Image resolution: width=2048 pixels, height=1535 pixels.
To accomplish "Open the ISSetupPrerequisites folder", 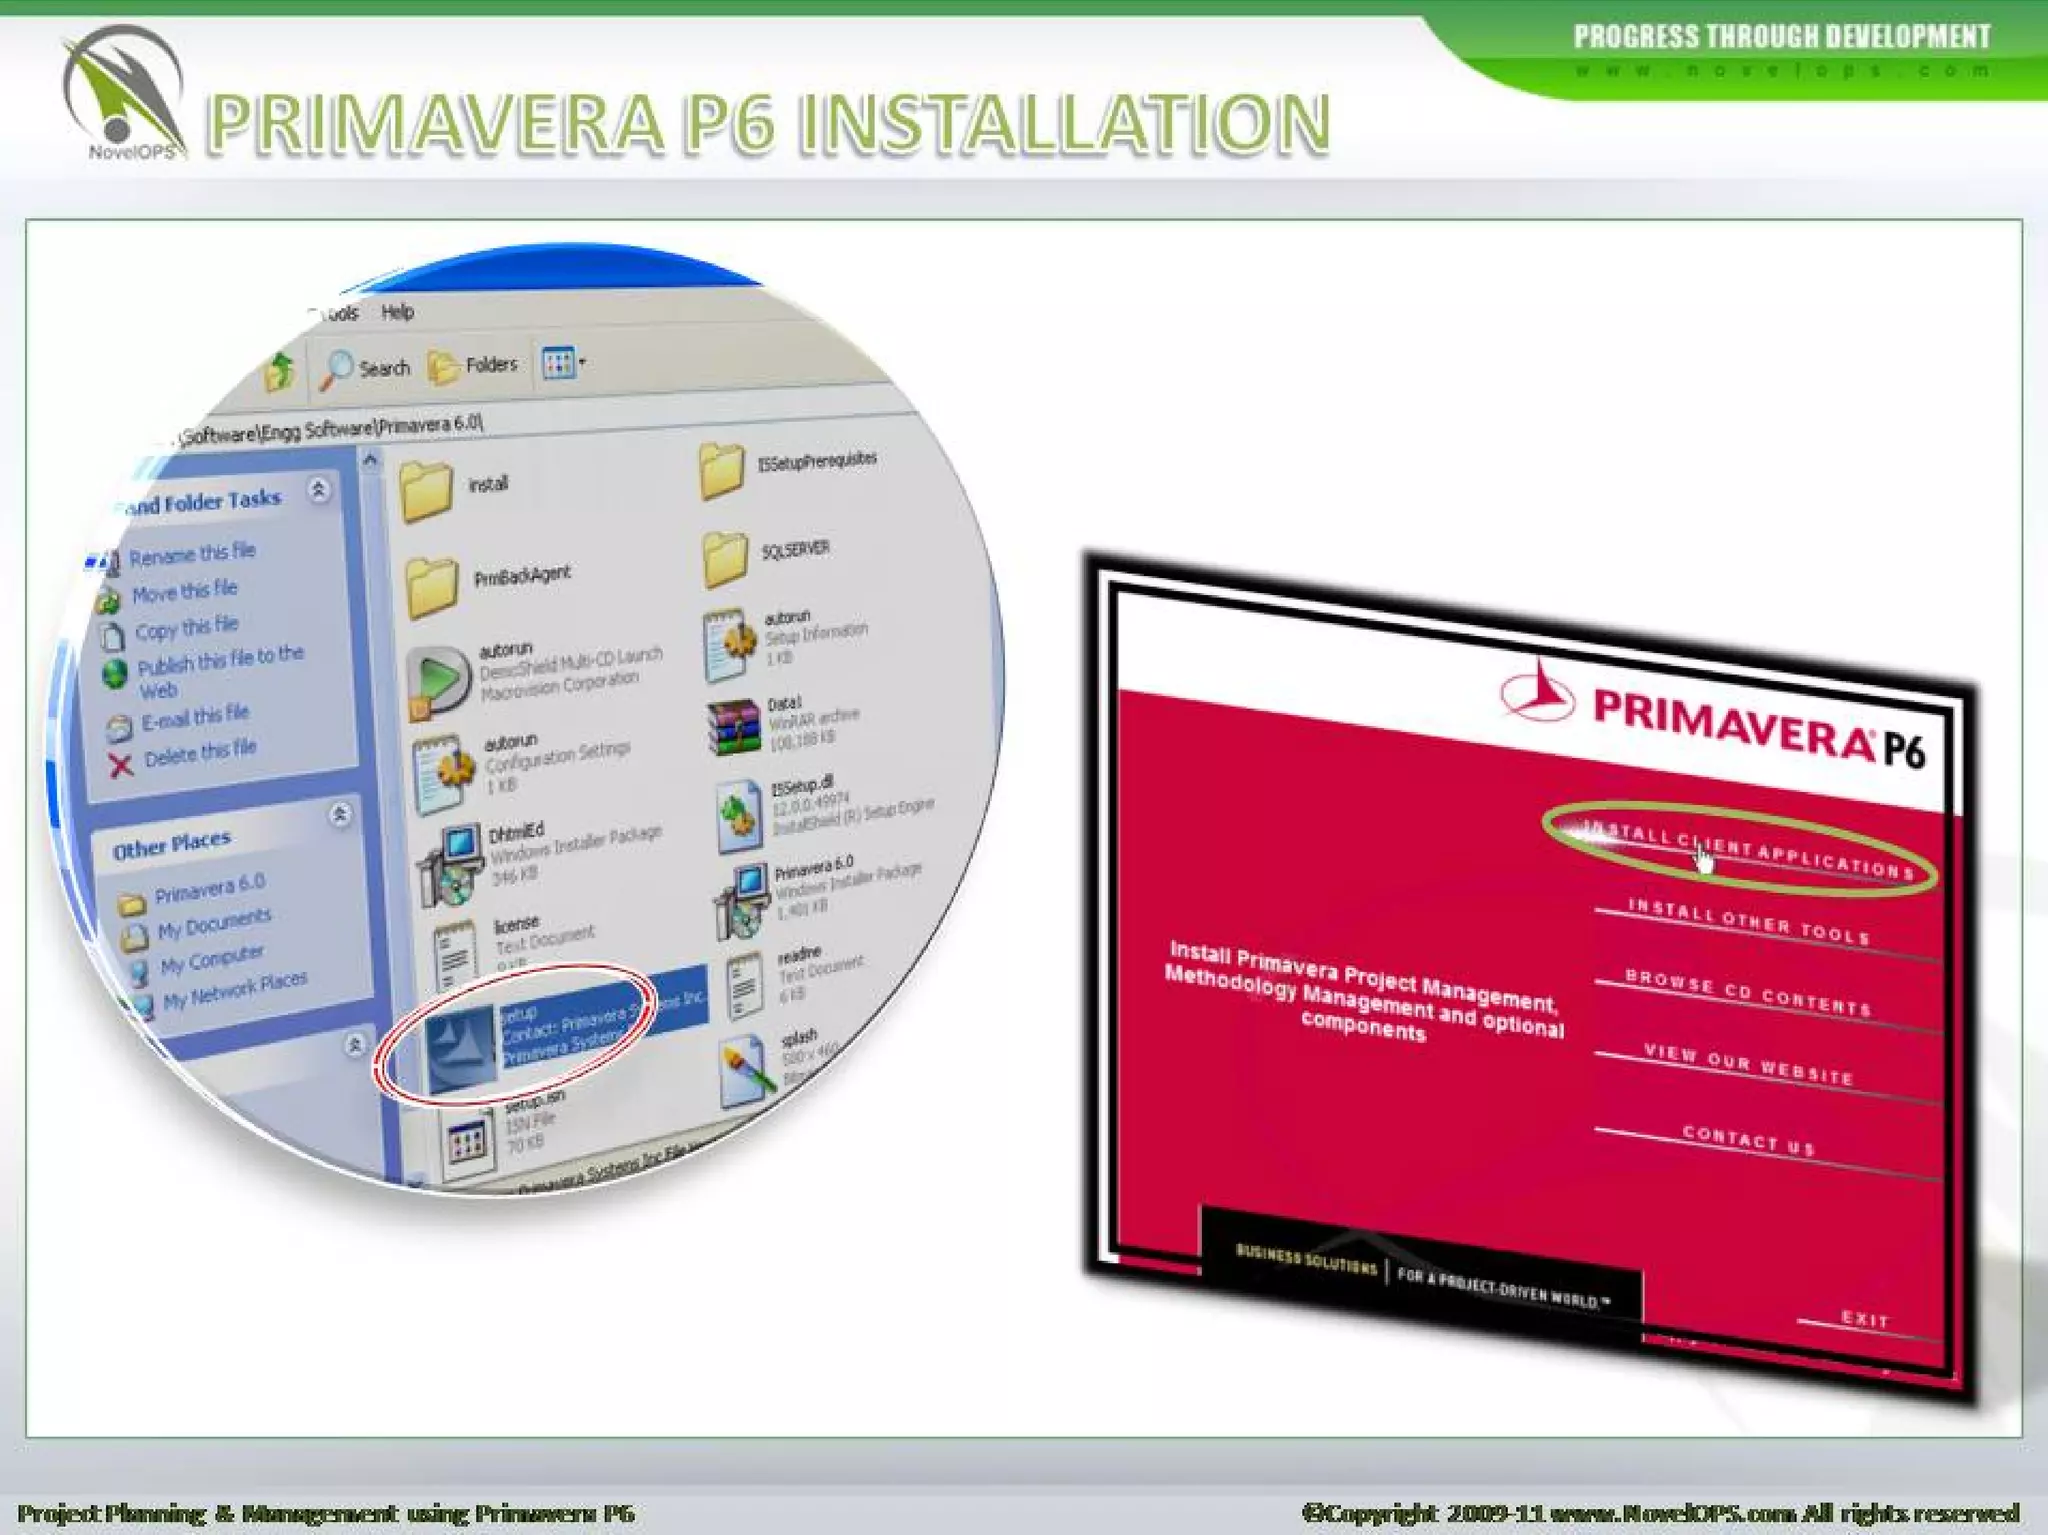I will click(x=723, y=470).
